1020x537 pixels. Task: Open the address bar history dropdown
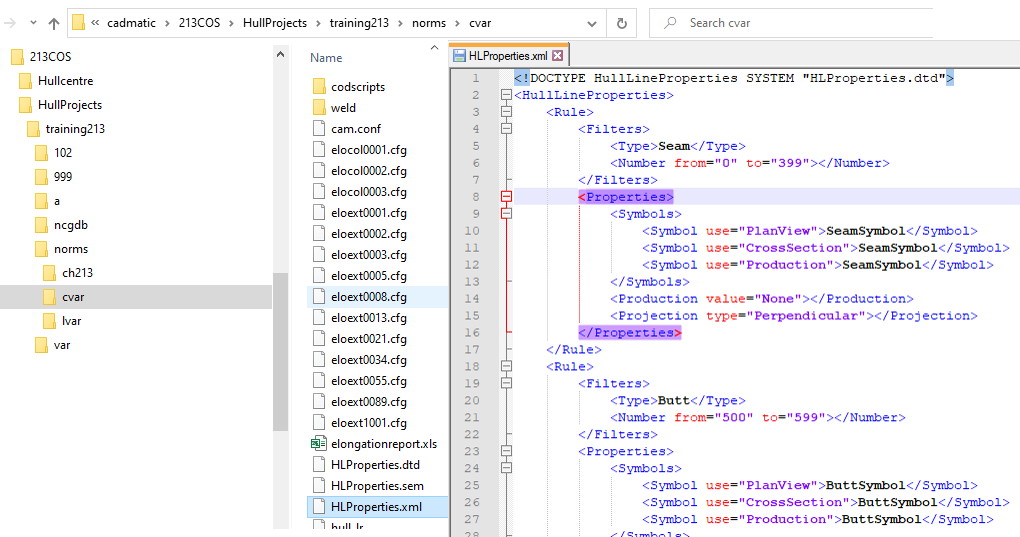[x=593, y=23]
